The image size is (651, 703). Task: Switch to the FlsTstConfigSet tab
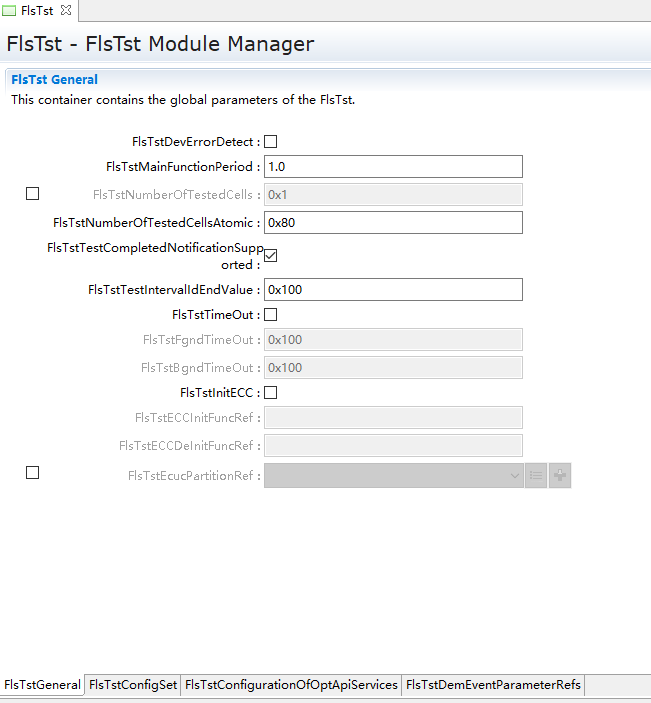(132, 685)
